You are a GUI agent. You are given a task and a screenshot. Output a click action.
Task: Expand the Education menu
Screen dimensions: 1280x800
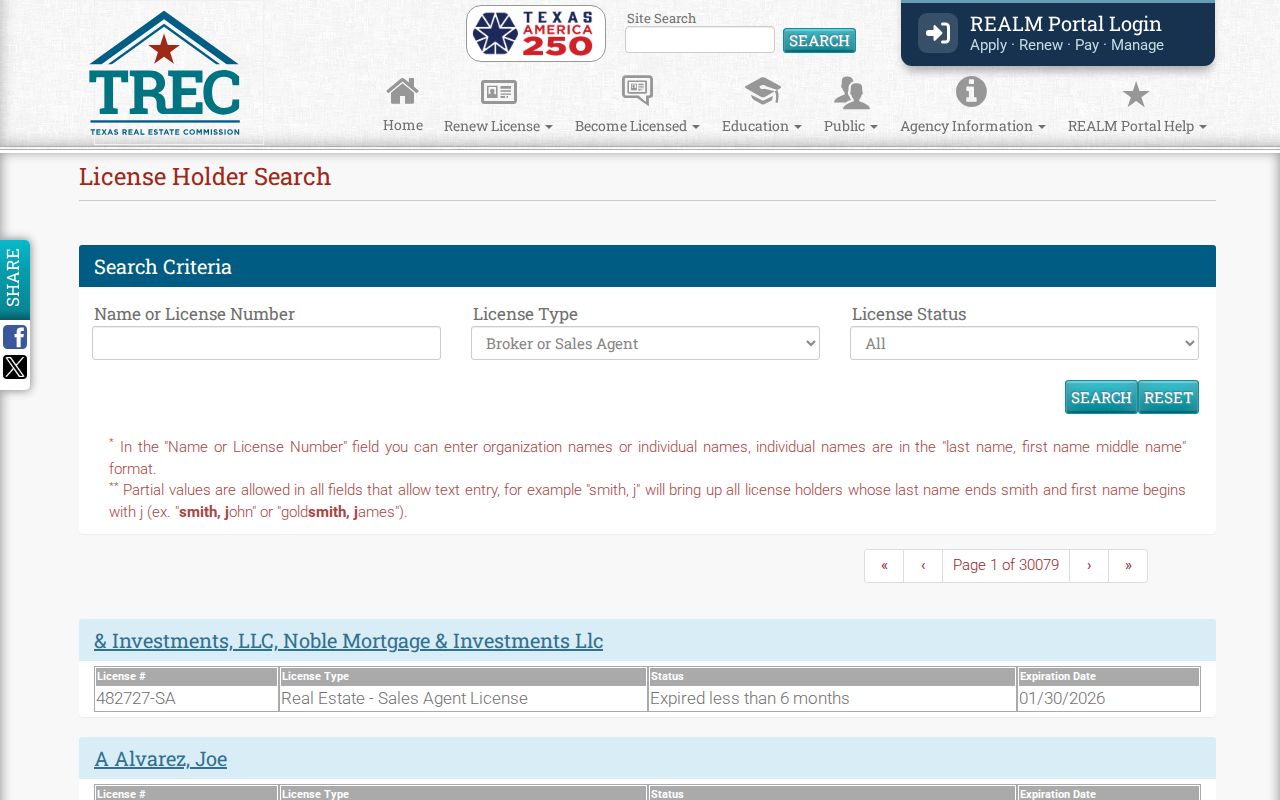(x=762, y=126)
